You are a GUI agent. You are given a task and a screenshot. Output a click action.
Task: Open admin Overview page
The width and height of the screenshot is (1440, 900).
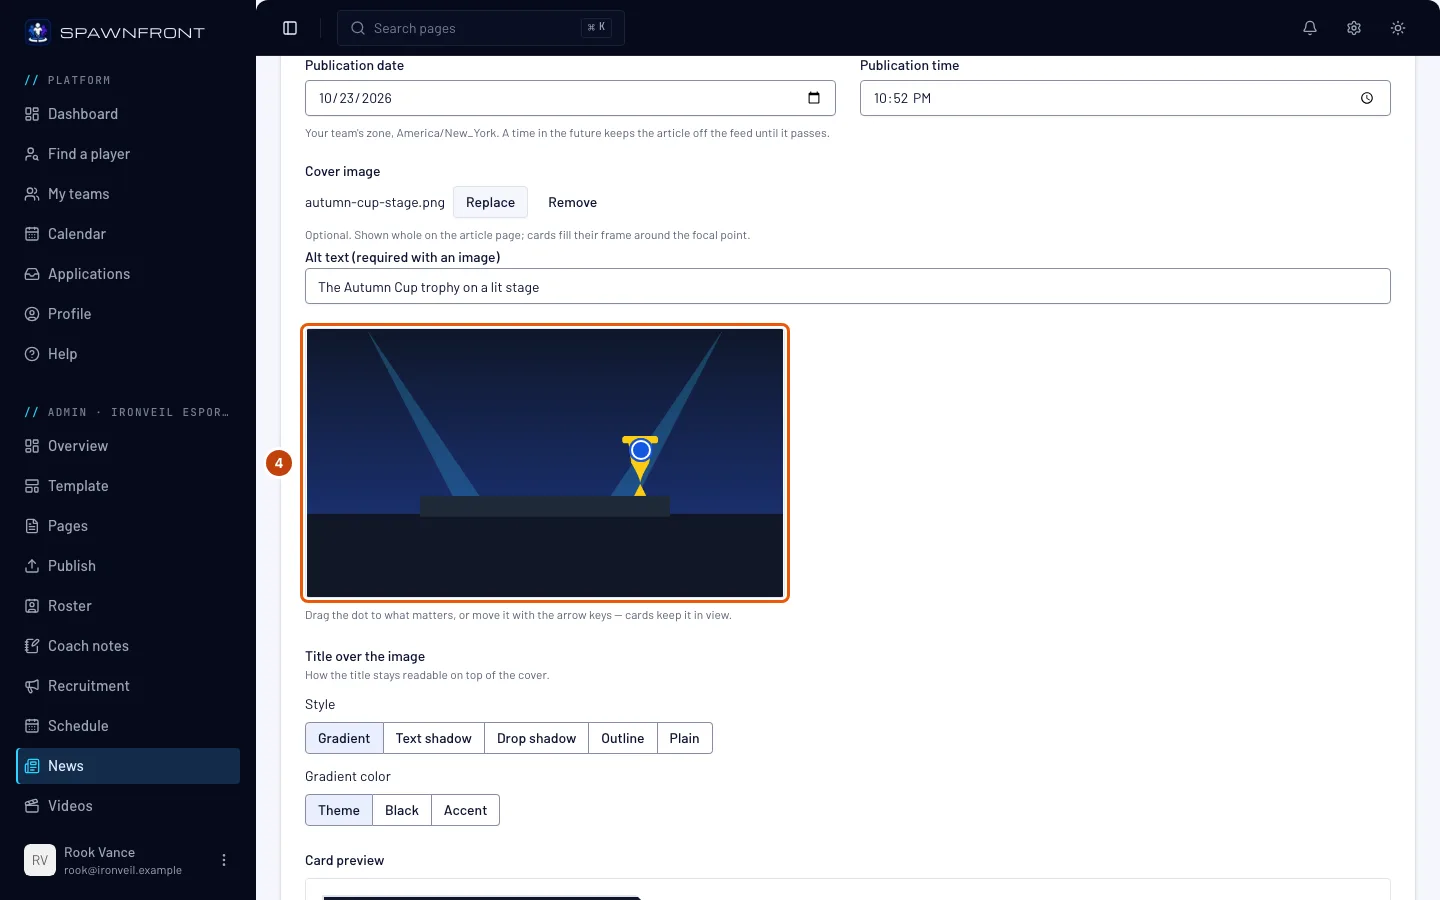(128, 446)
